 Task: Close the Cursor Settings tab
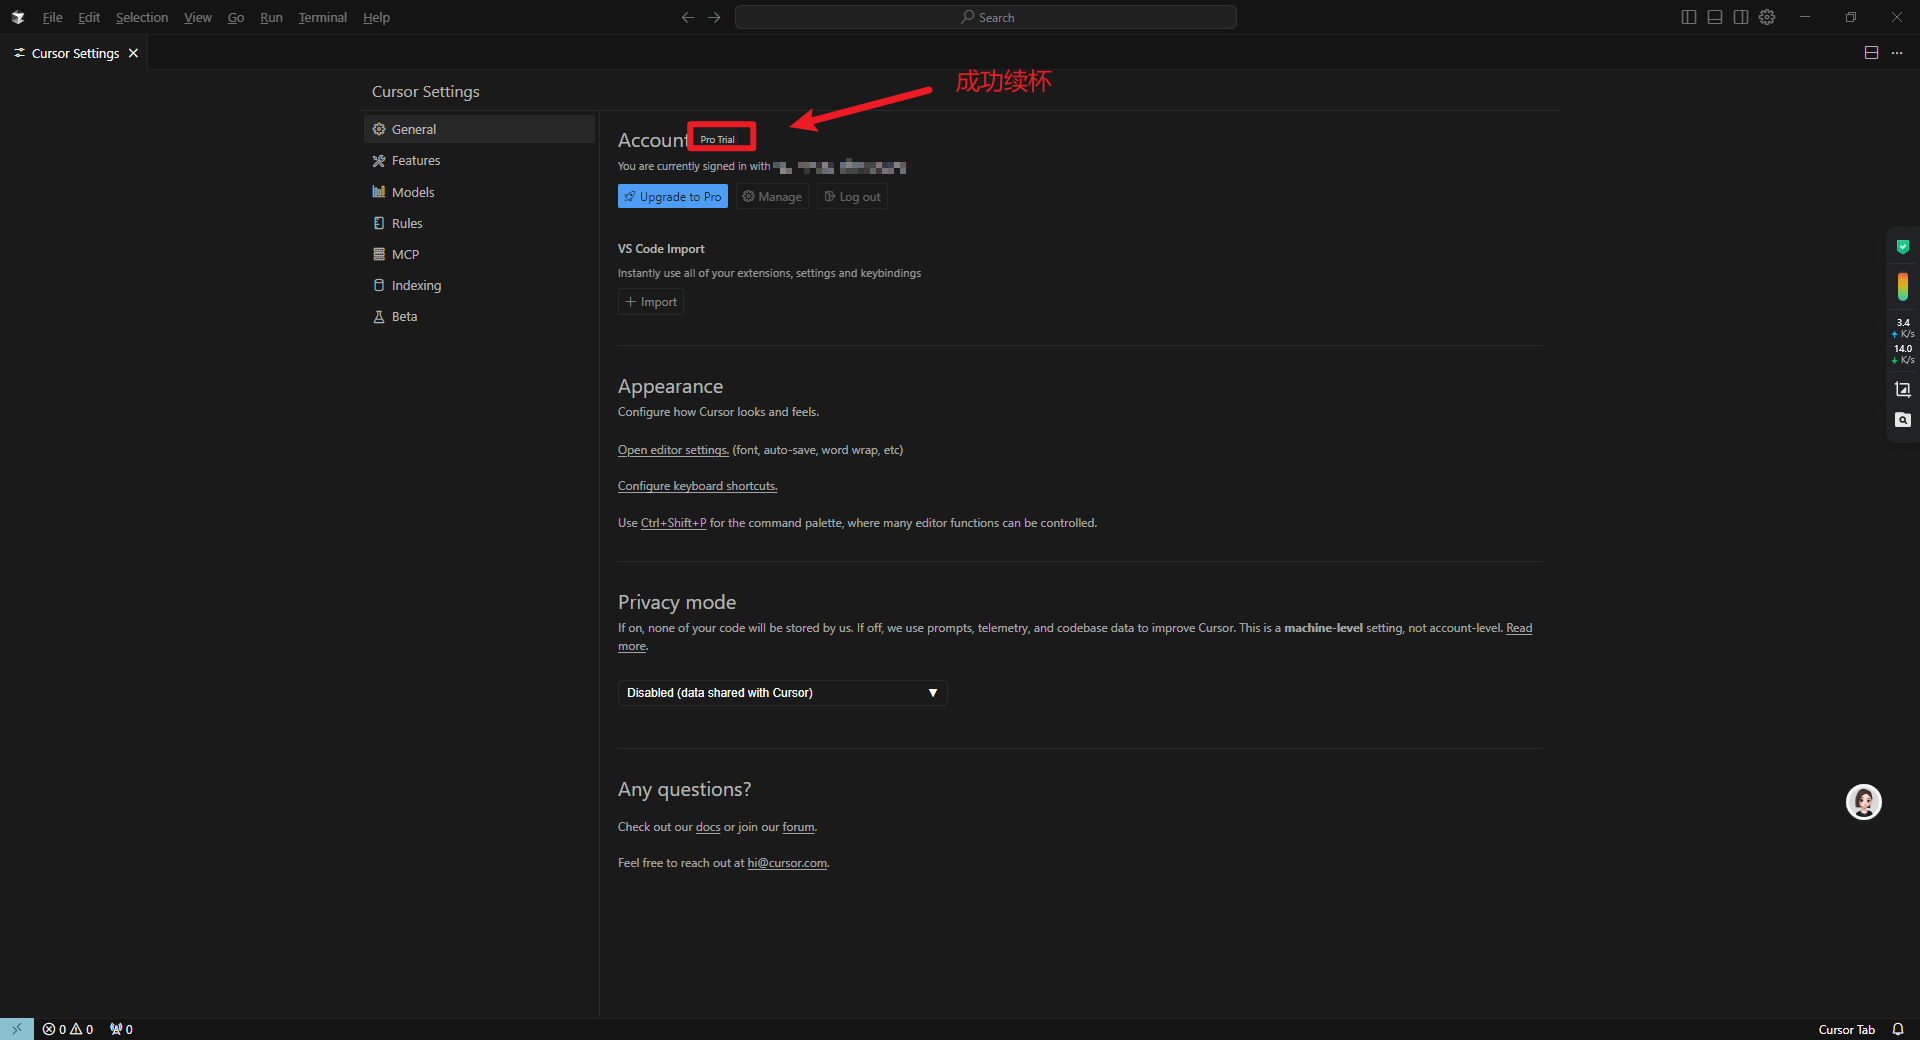coord(133,53)
